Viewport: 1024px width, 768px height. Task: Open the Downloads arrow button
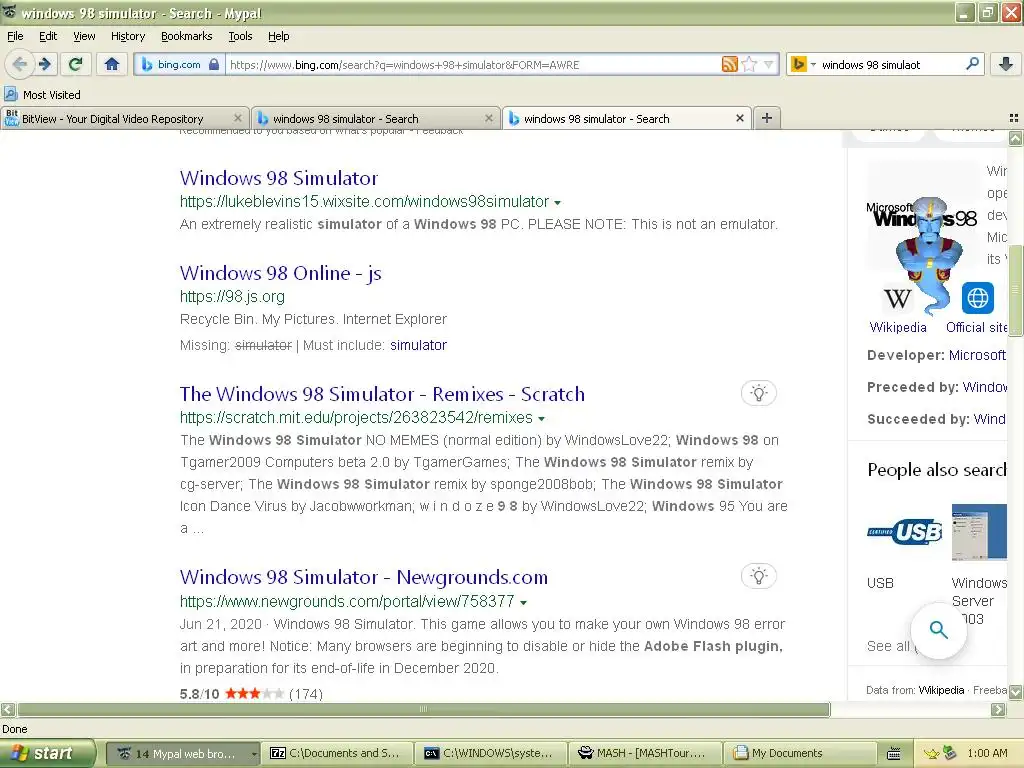(x=1006, y=64)
